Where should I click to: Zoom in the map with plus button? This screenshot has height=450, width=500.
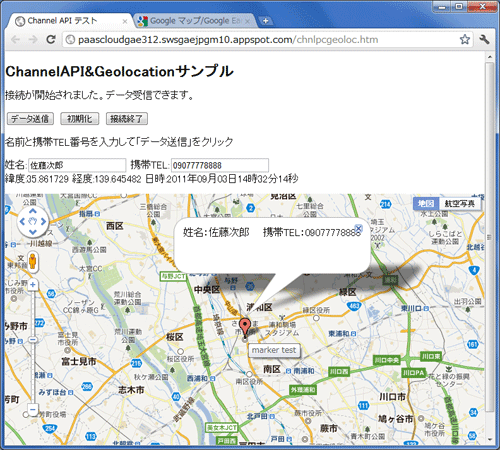click(33, 285)
